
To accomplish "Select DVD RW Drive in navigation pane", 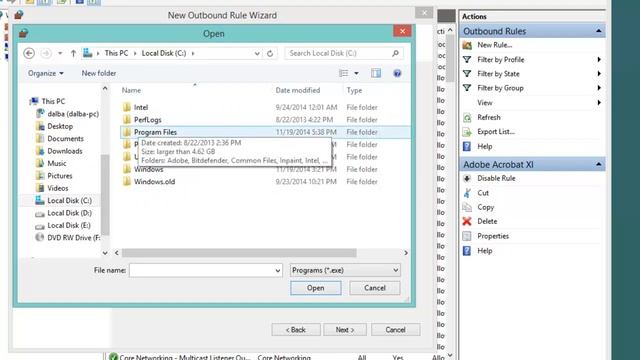I will coord(73,238).
